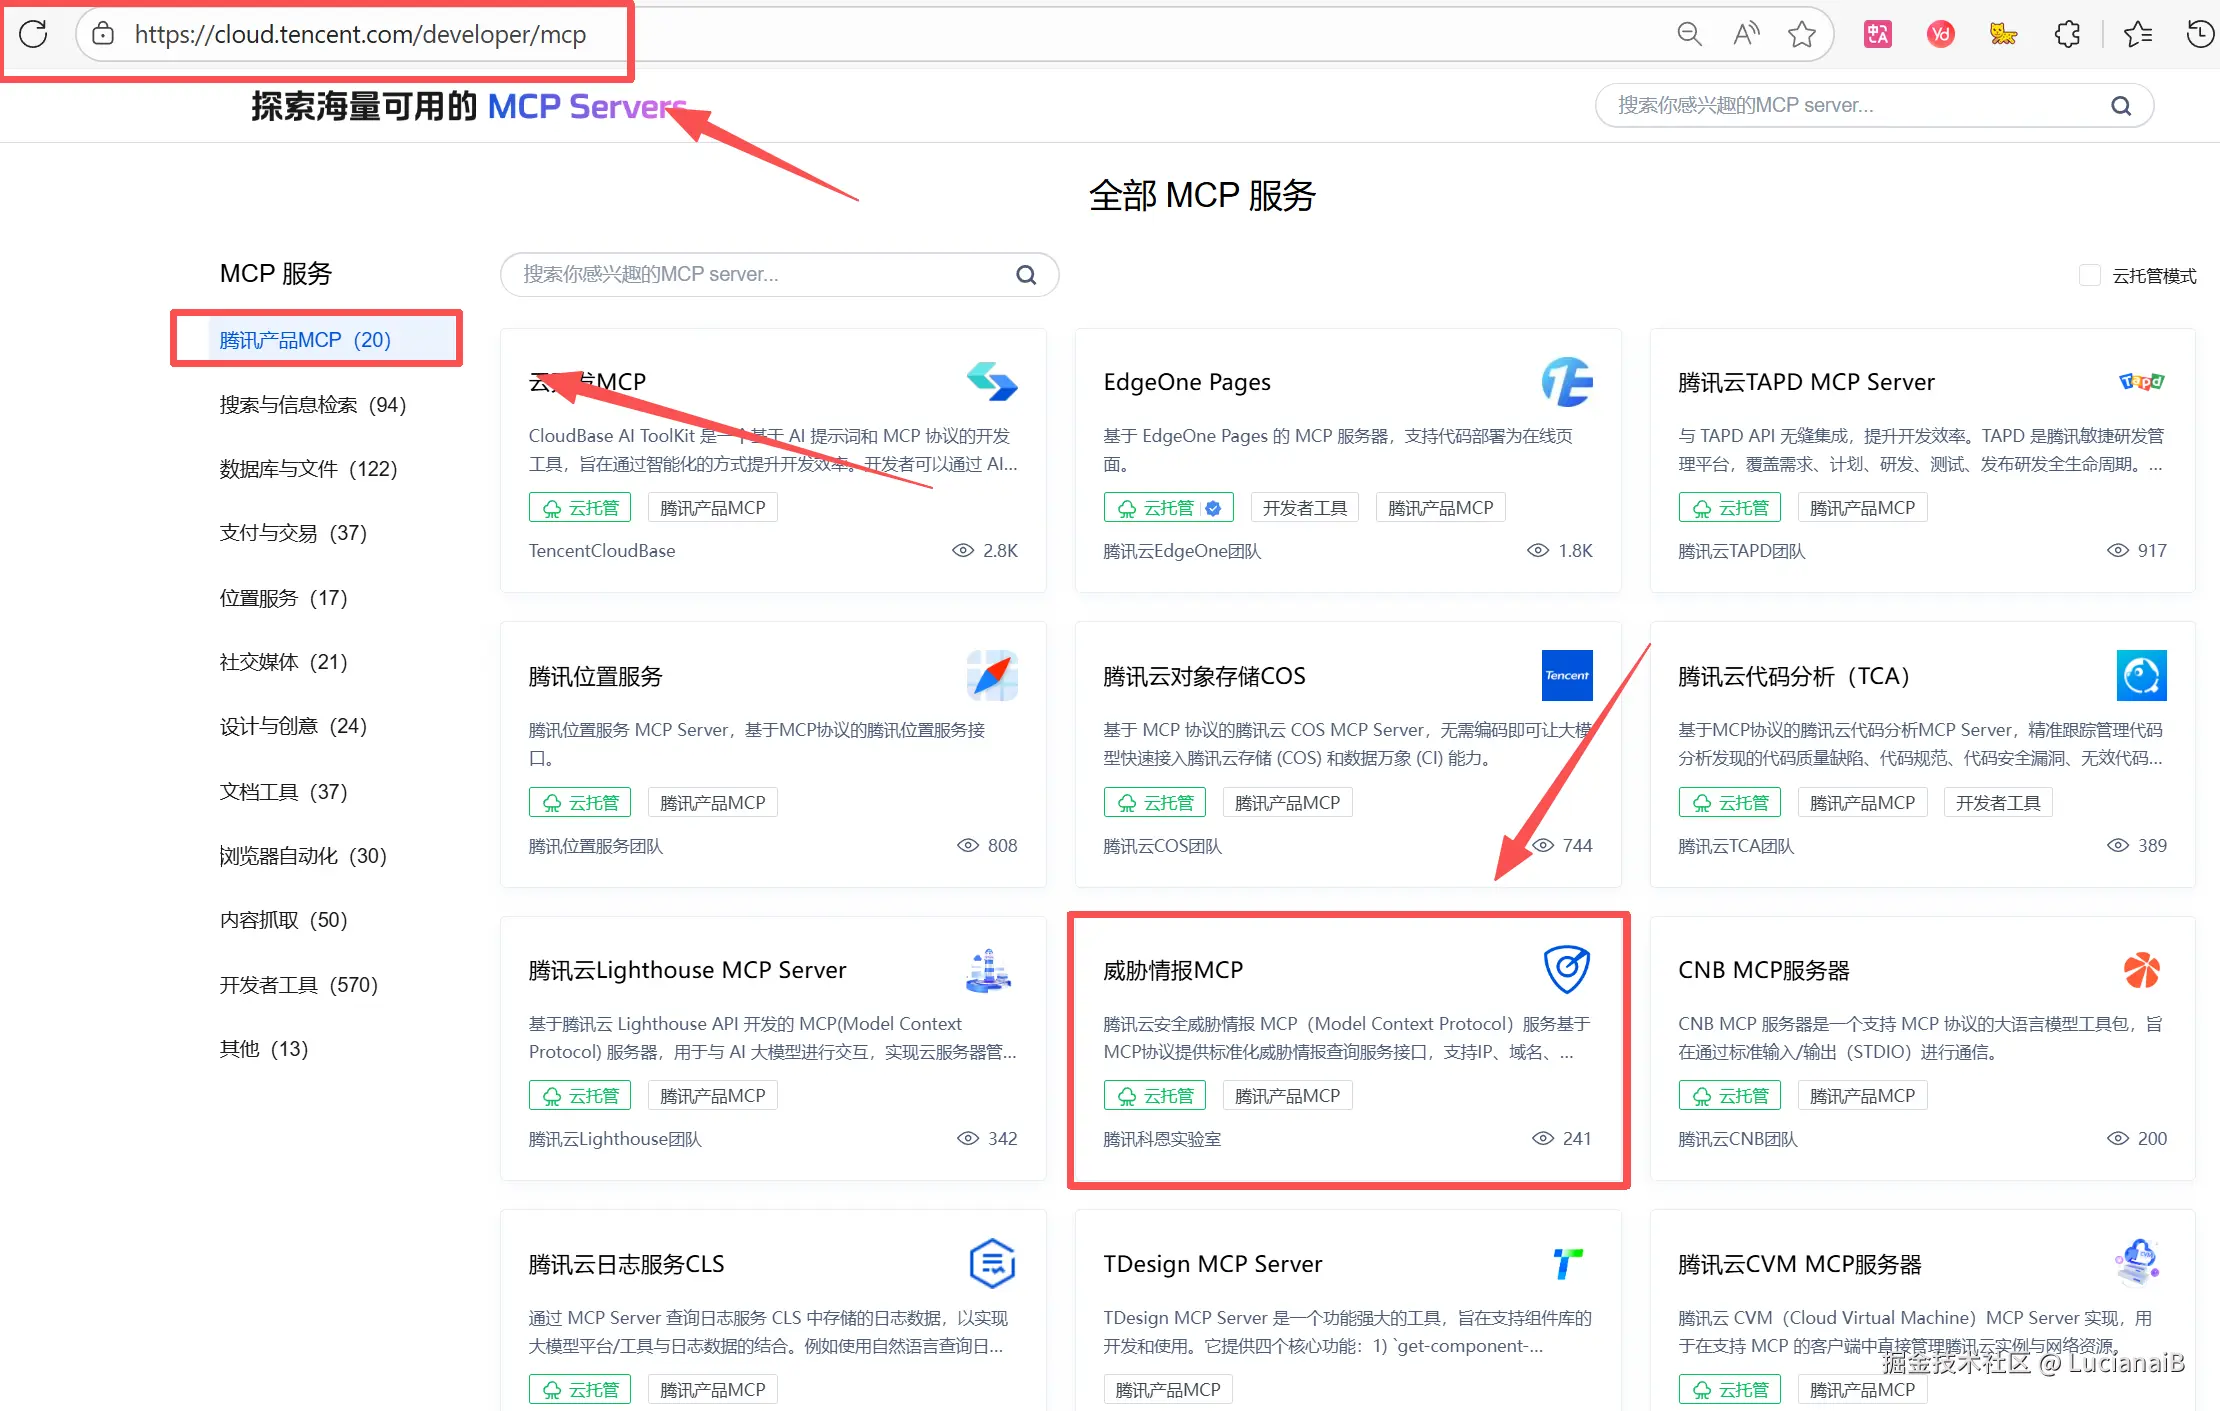Click the lighthouse icon on Lighthouse MCP Server card
This screenshot has width=2220, height=1411.
[x=988, y=968]
